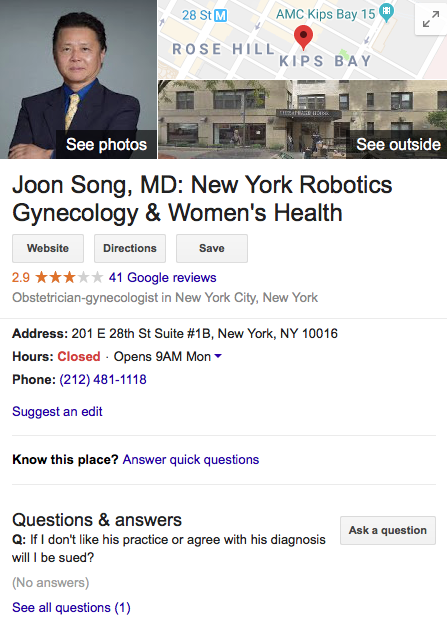Click the 2.9 rating number
This screenshot has height=620, width=447.
coord(21,277)
